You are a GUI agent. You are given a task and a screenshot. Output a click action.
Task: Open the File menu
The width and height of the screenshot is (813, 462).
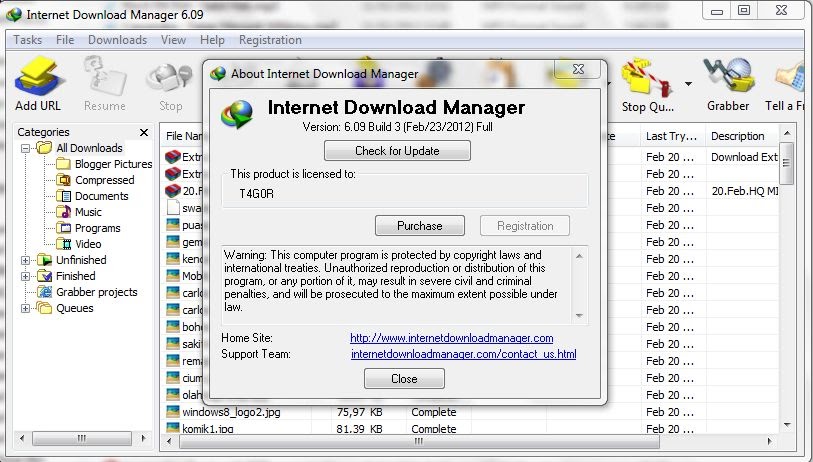click(x=65, y=40)
